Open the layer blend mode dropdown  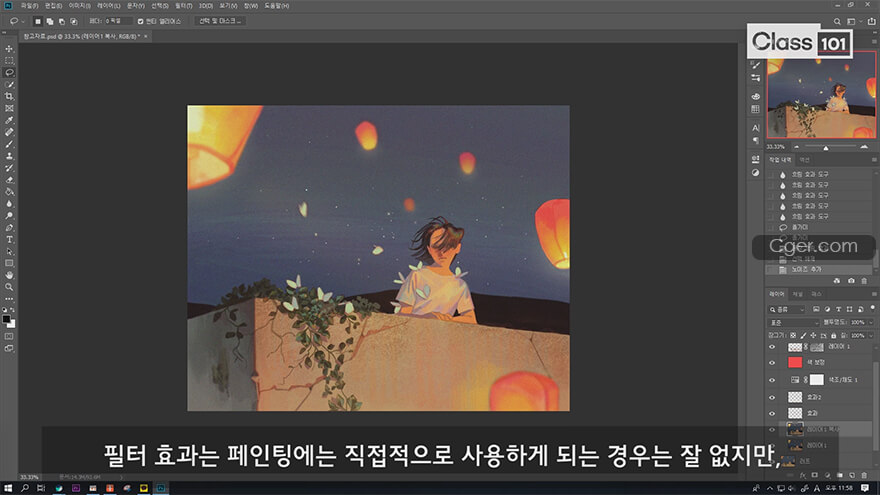[x=794, y=323]
